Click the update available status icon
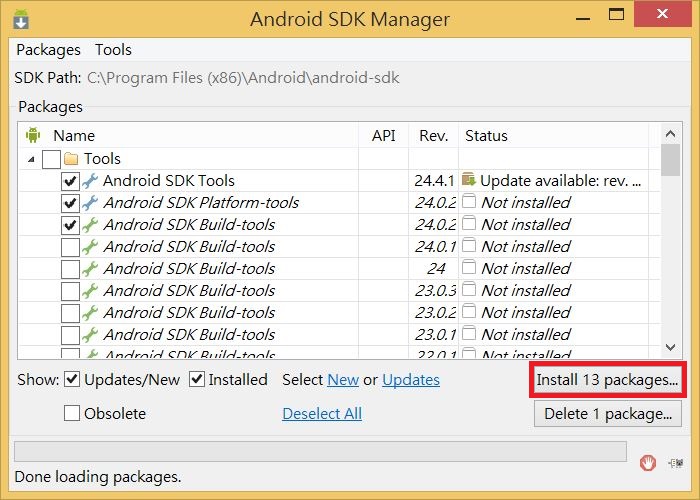This screenshot has height=500, width=700. pyautogui.click(x=468, y=181)
